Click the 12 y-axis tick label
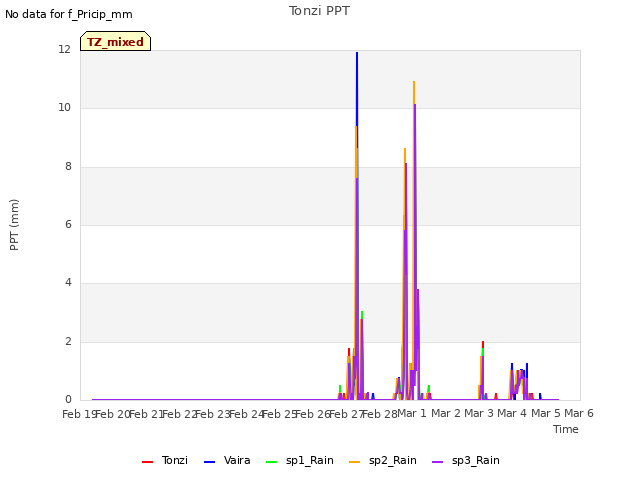The width and height of the screenshot is (640, 480). pyautogui.click(x=64, y=50)
